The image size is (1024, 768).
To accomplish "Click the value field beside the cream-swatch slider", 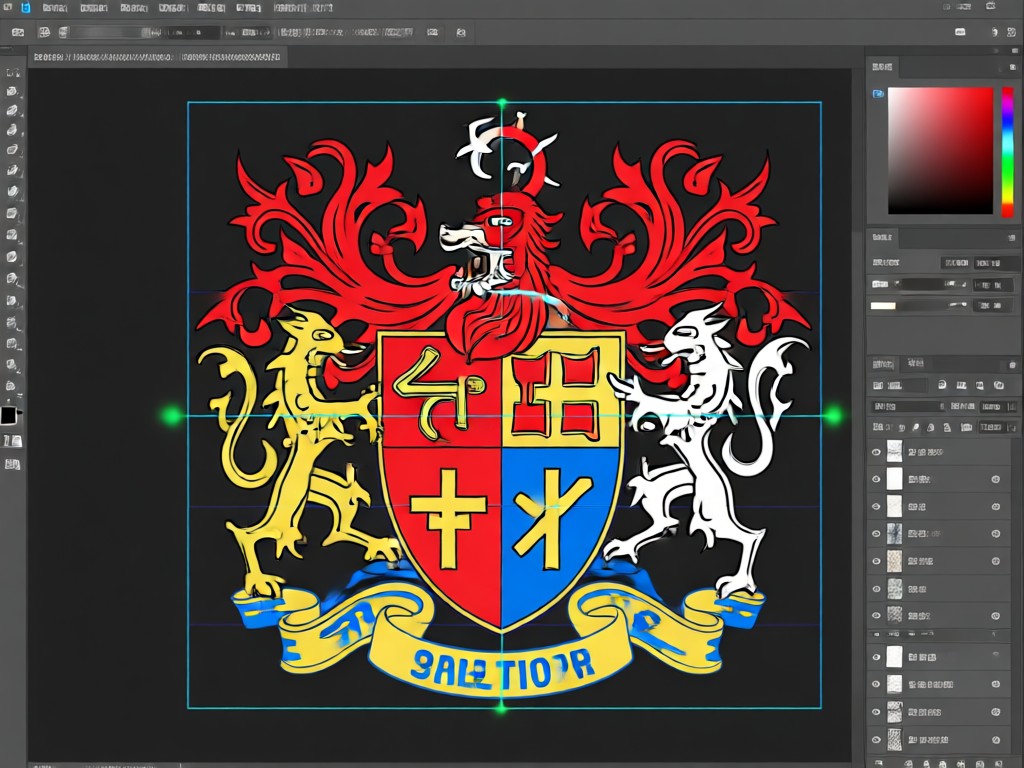I will click(991, 306).
